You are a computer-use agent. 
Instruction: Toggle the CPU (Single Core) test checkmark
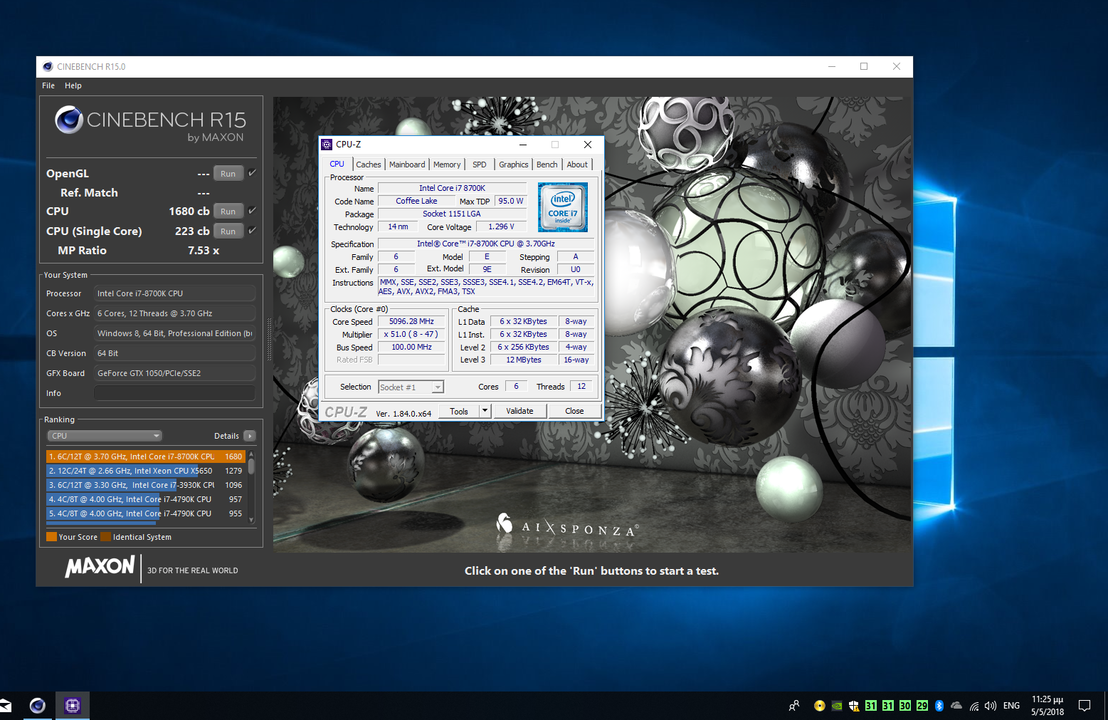coord(252,230)
